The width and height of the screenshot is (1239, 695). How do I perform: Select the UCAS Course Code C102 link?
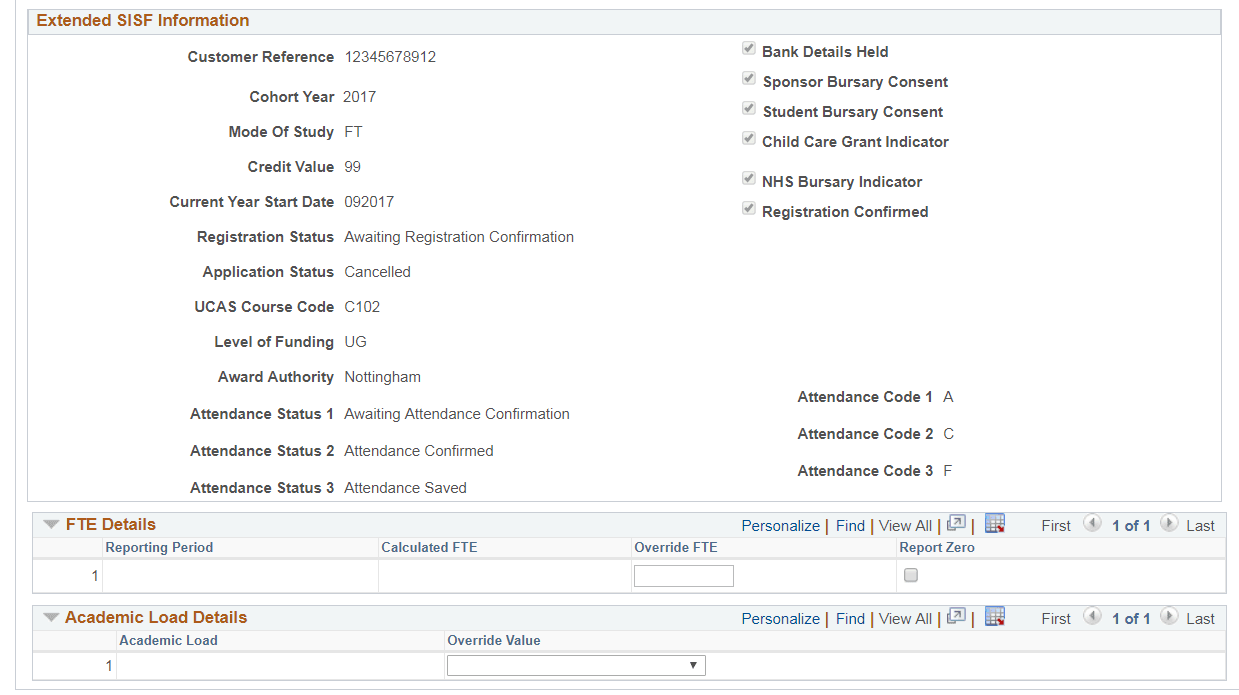pos(362,306)
